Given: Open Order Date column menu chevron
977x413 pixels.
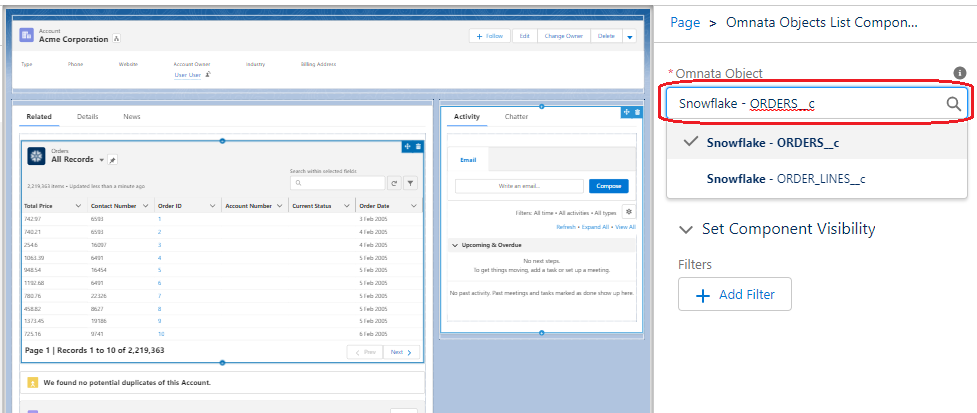Looking at the screenshot, I should click(414, 206).
